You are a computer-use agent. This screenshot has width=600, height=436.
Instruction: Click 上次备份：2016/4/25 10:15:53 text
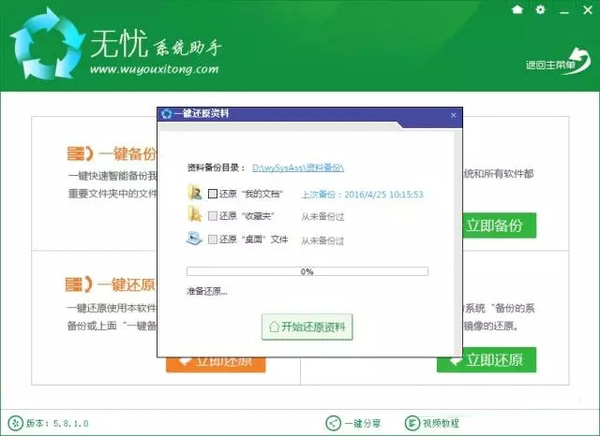(x=362, y=194)
